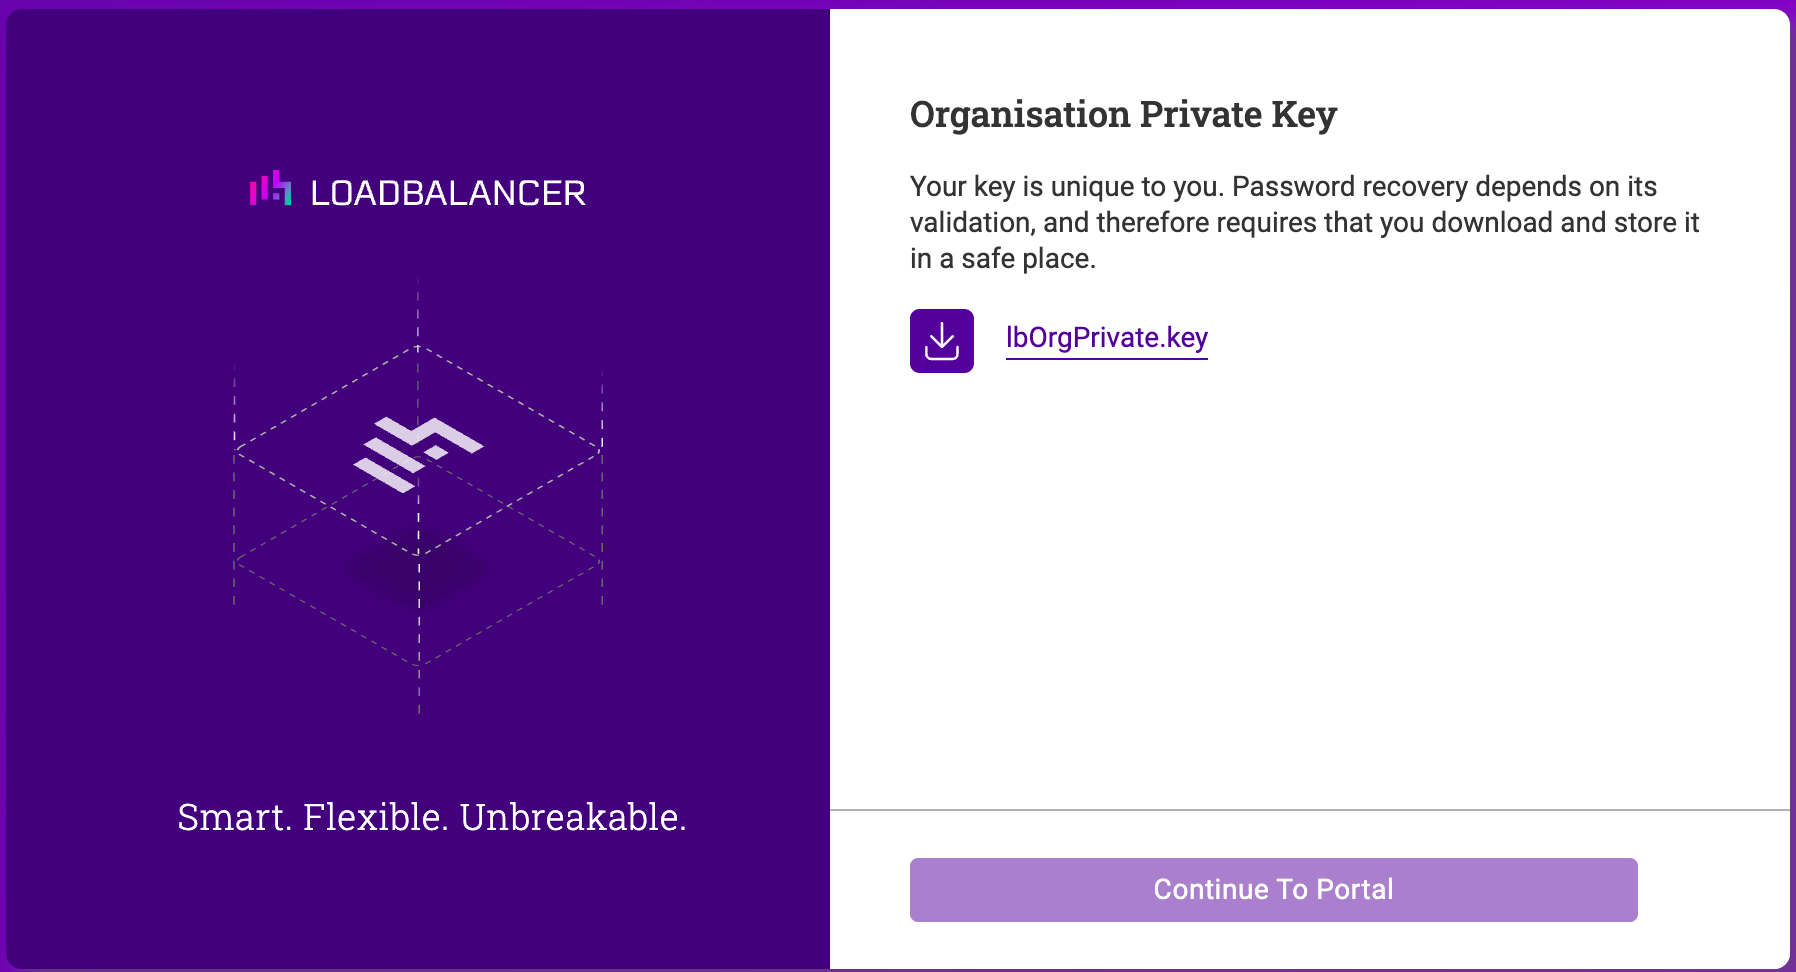Image resolution: width=1796 pixels, height=972 pixels.
Task: Click the white stacked-stripes emblem in illustration
Action: [x=418, y=454]
